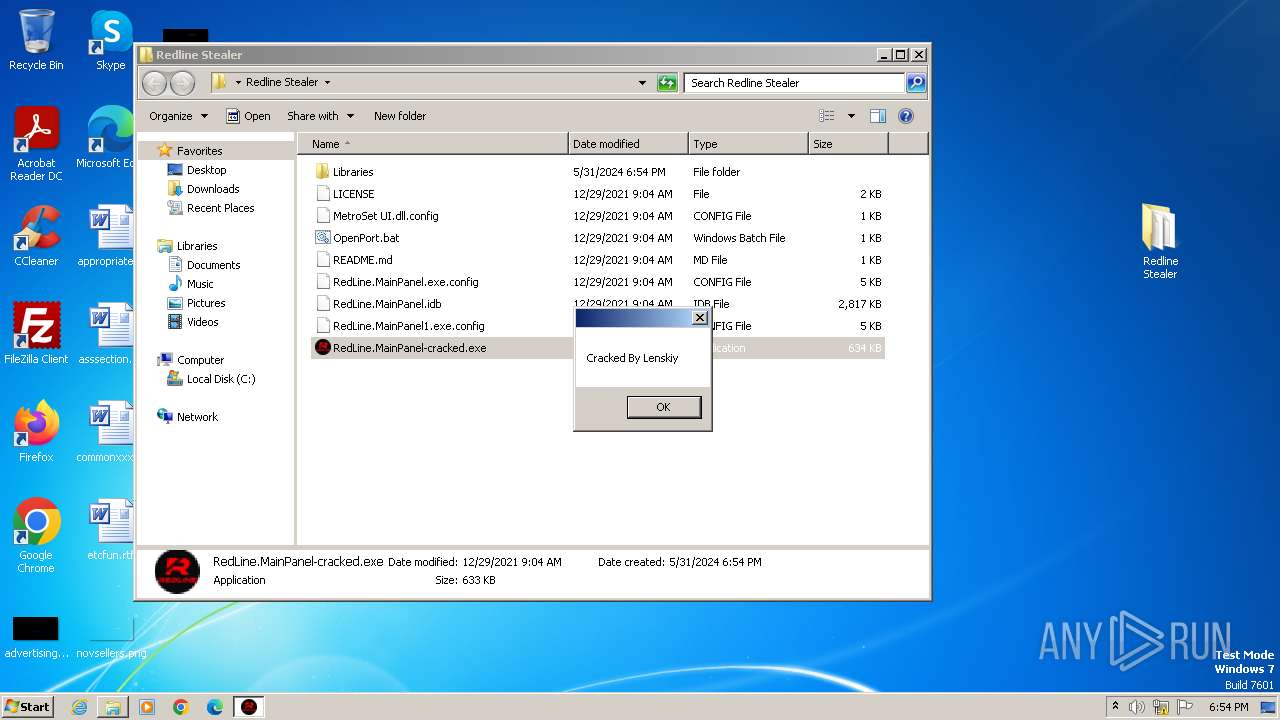Screen dimensions: 1280x720
Task: Click the volume tray icon
Action: (1137, 707)
